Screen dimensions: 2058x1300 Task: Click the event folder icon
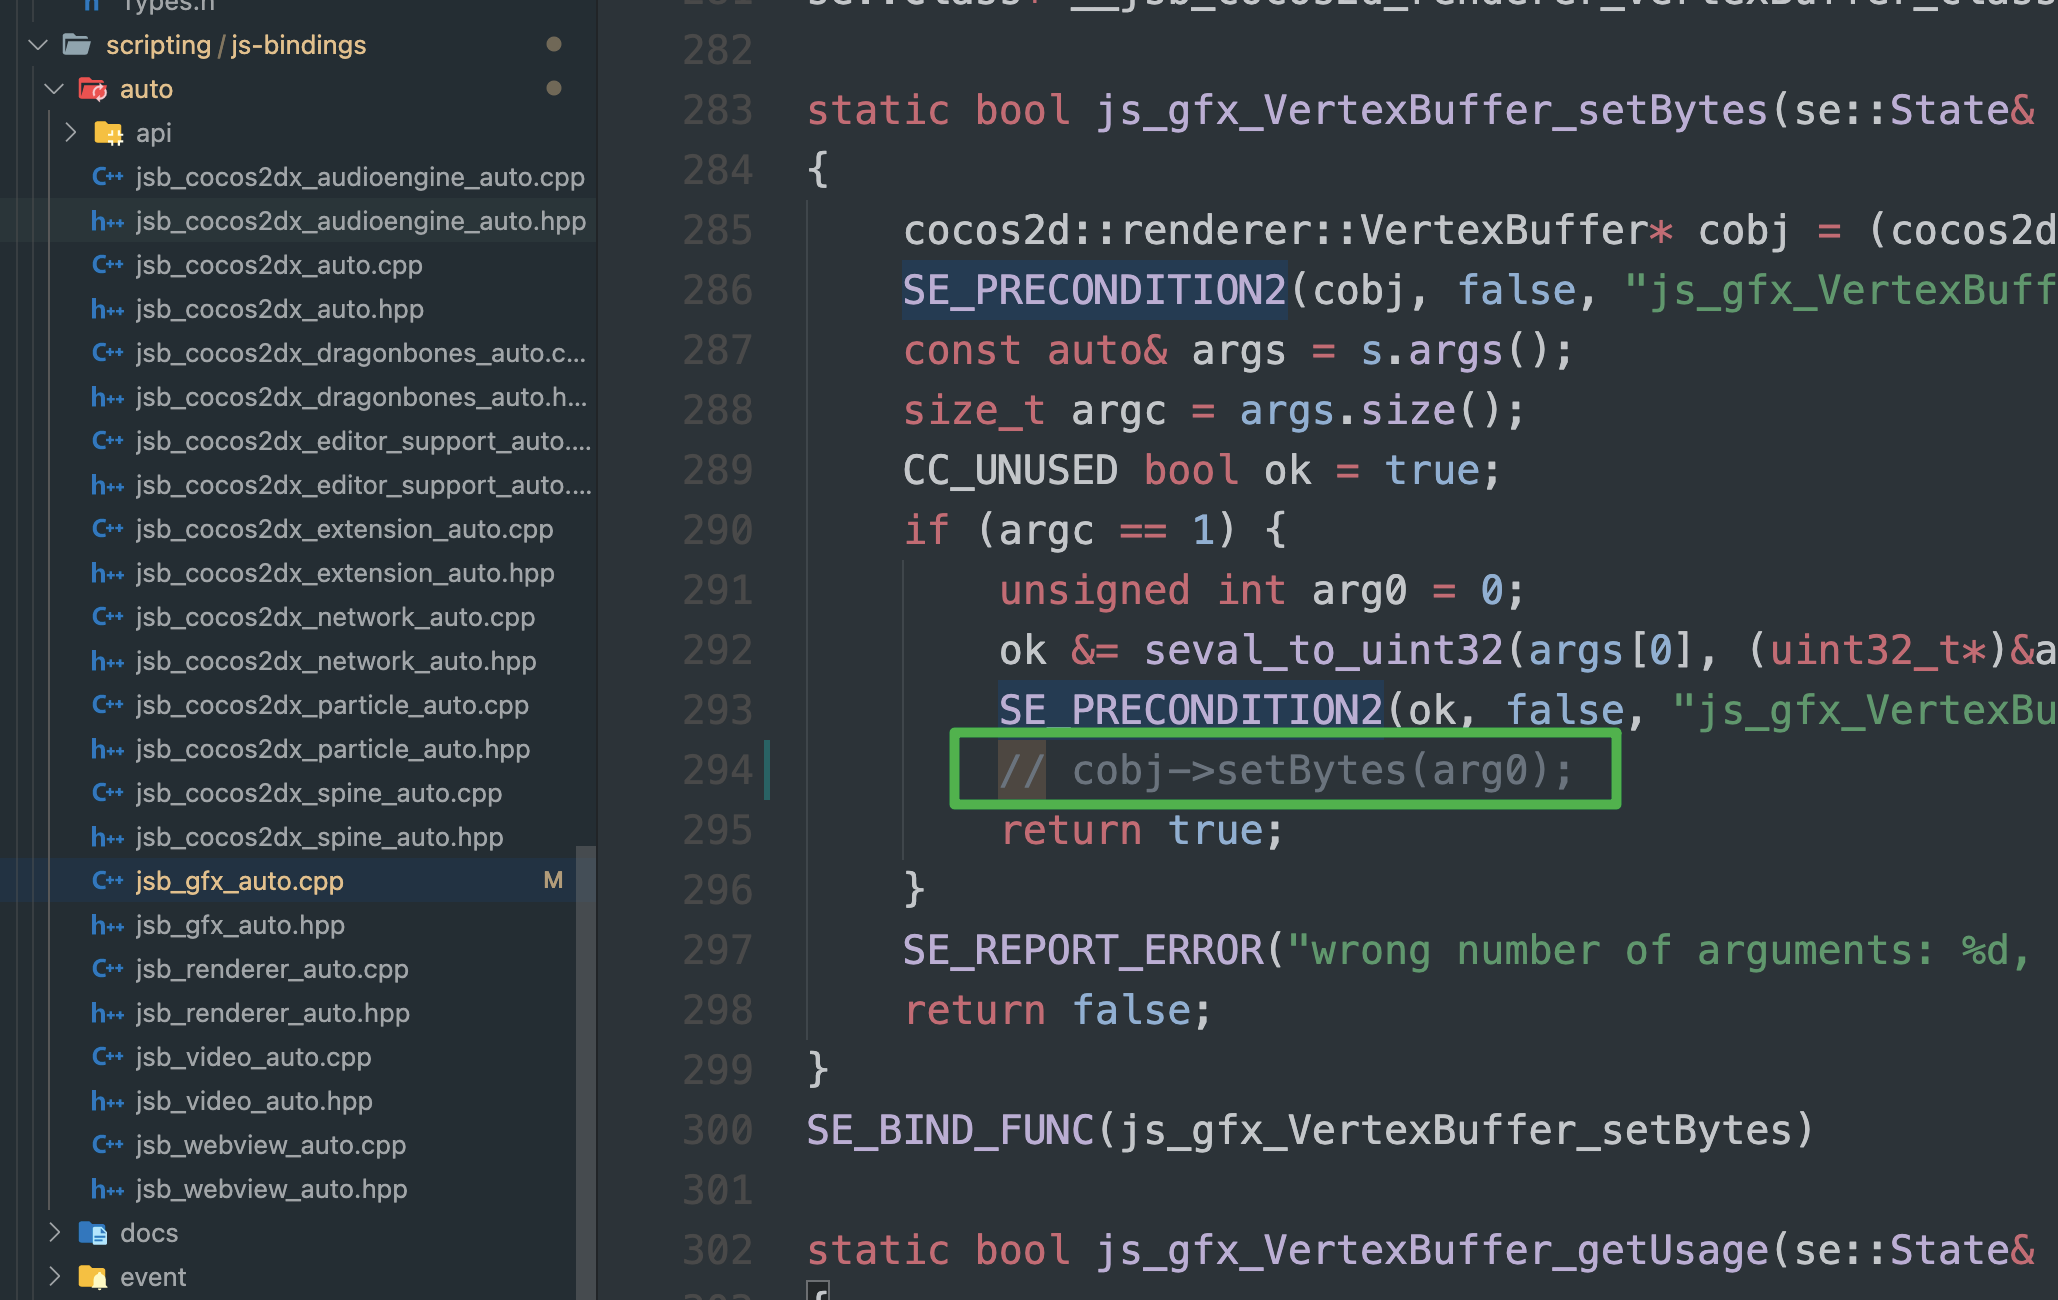point(93,1277)
